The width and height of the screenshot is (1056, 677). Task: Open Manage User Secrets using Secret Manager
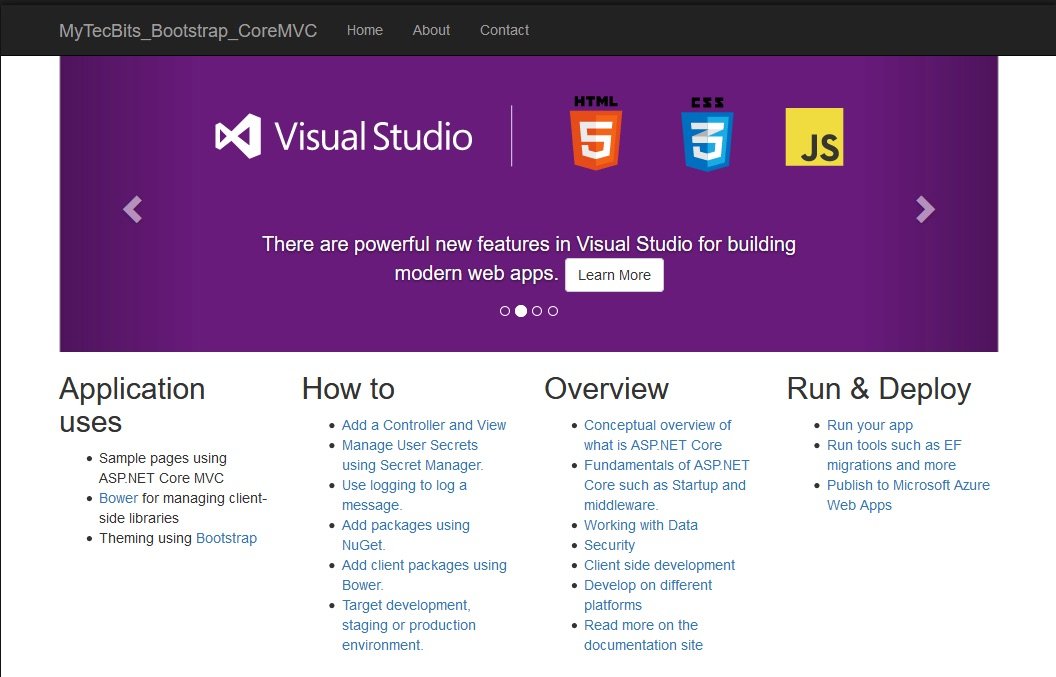412,455
